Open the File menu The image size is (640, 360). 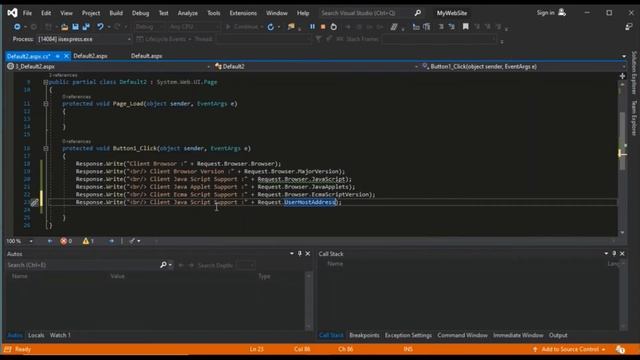tap(27, 13)
